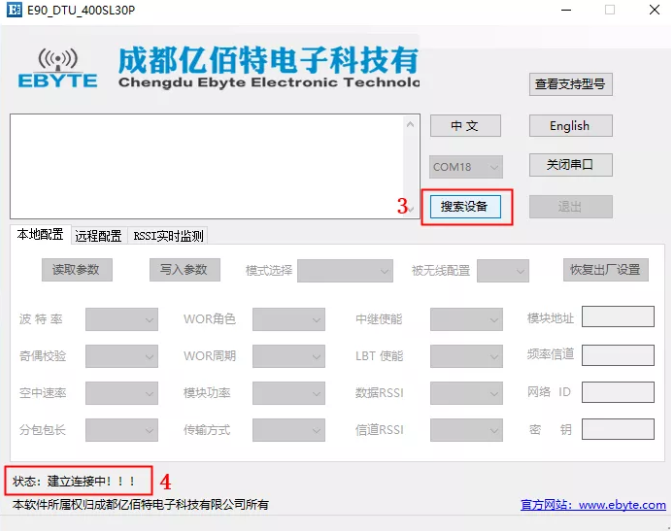Click the 恢复出厂设置 button
671x531 pixels.
(606, 270)
